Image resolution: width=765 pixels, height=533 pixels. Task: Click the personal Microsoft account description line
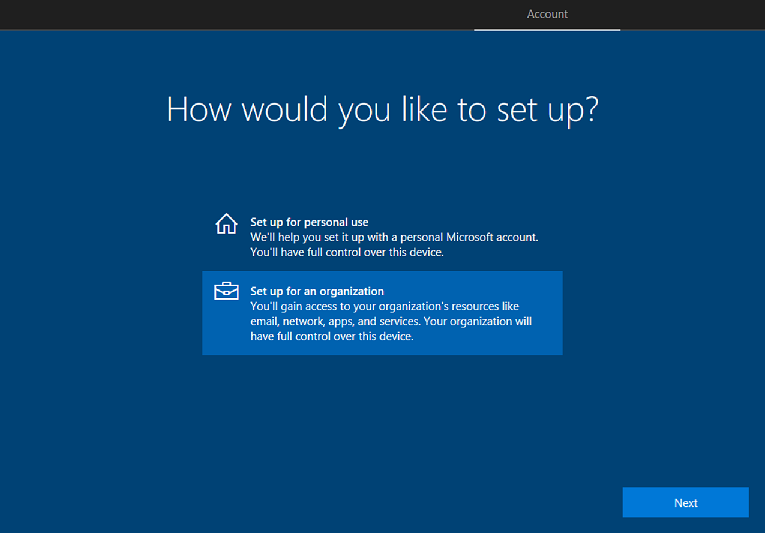pyautogui.click(x=393, y=237)
